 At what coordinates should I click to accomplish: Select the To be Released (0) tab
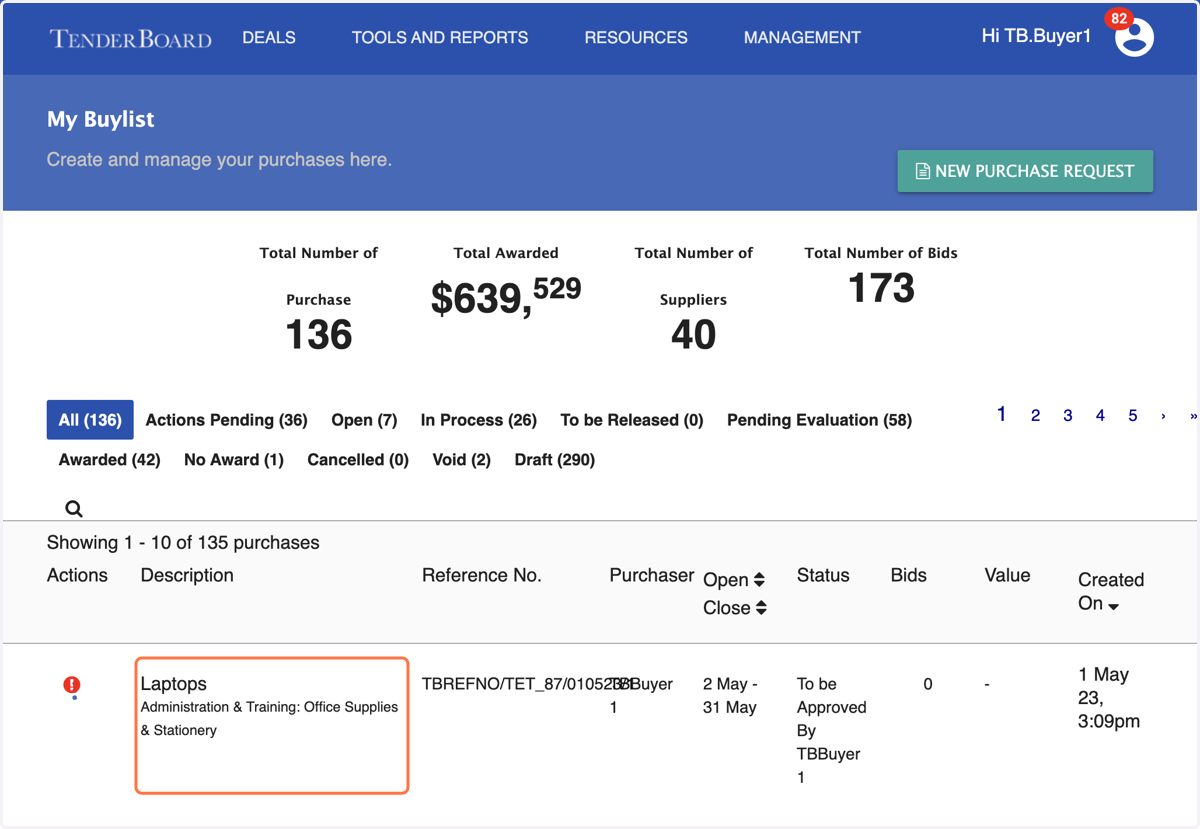click(632, 420)
